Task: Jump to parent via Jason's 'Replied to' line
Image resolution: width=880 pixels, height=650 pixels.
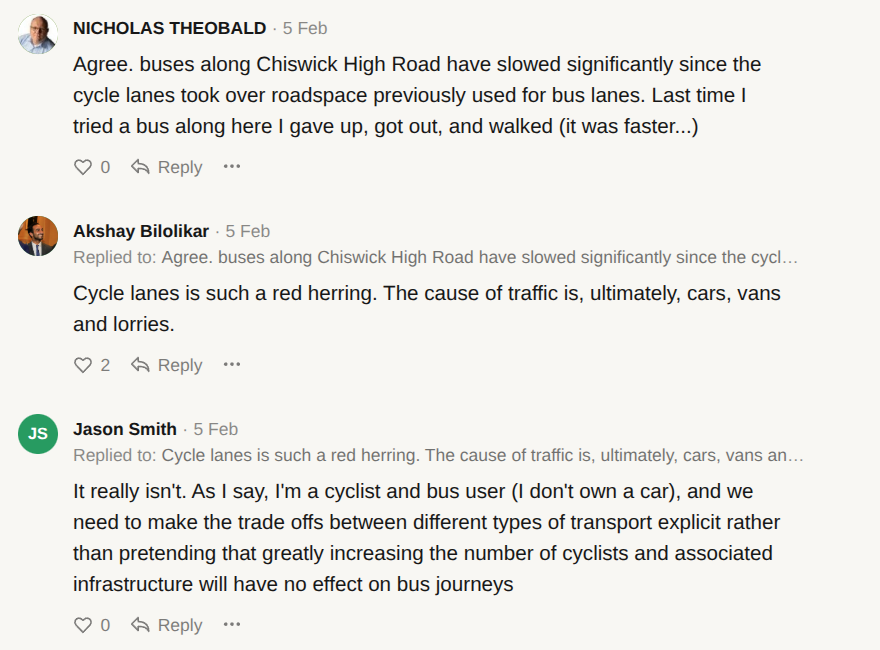Action: tap(438, 456)
